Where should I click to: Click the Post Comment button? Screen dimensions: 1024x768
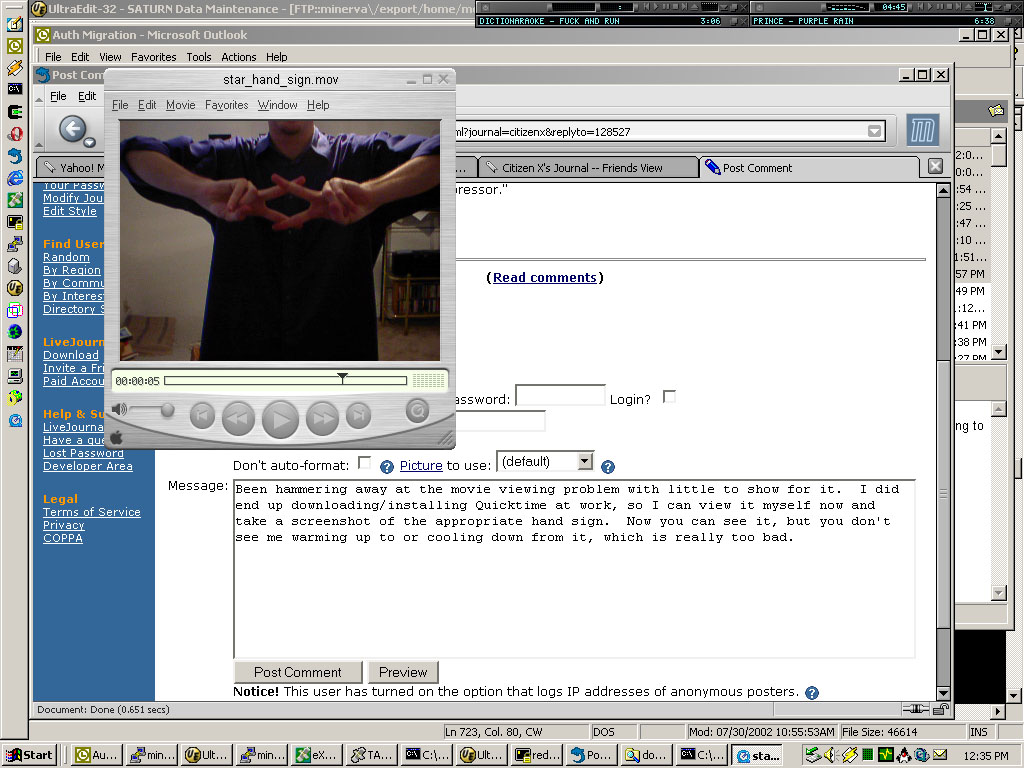coord(297,672)
